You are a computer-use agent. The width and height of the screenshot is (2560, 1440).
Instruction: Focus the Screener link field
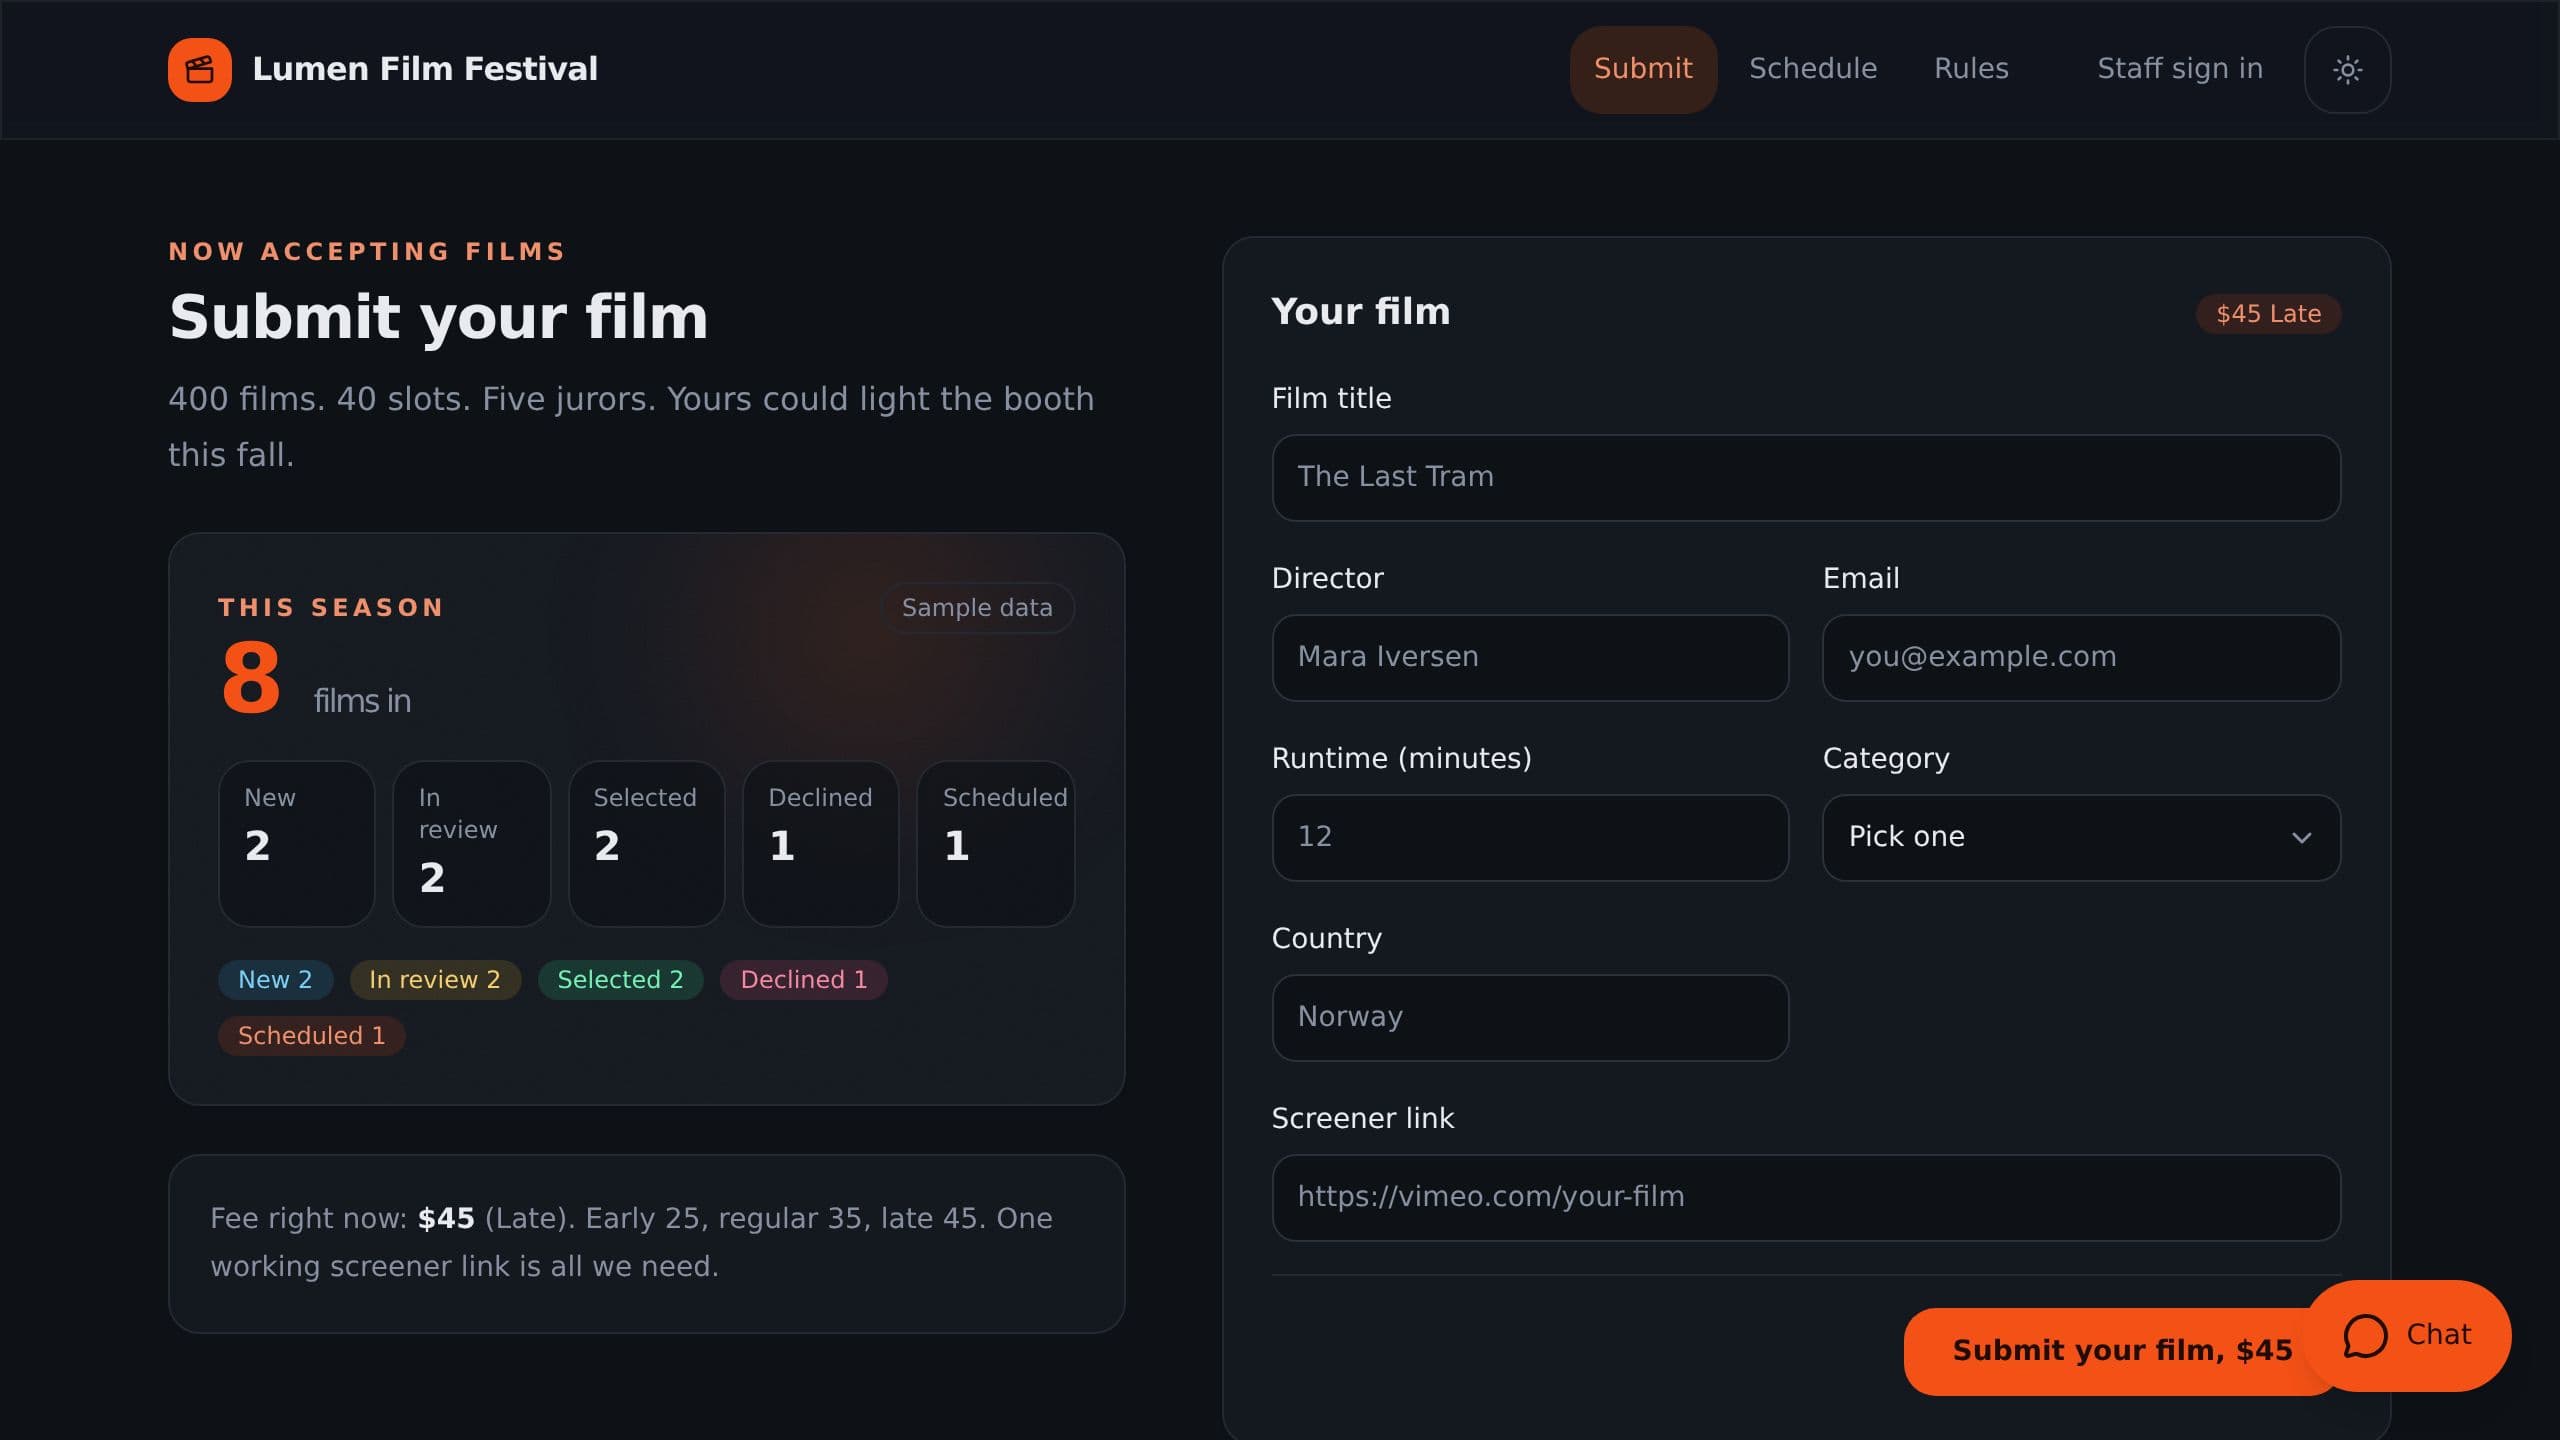1805,1197
